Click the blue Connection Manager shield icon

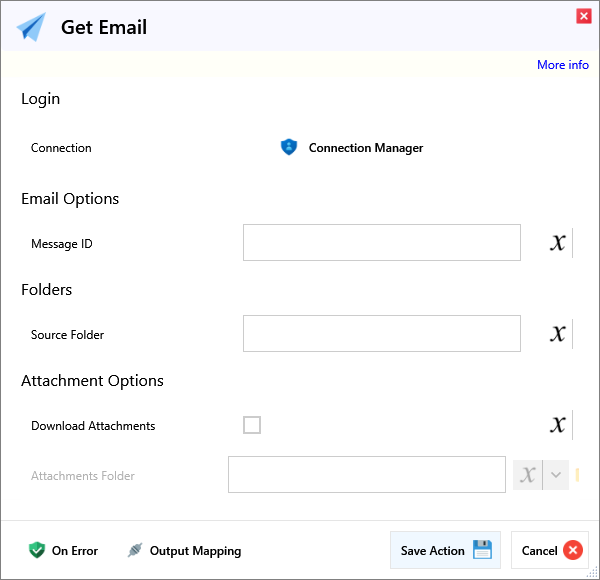click(289, 148)
